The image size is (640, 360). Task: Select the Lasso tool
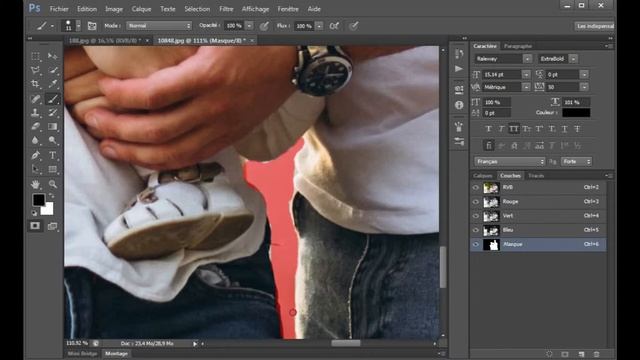(x=36, y=70)
